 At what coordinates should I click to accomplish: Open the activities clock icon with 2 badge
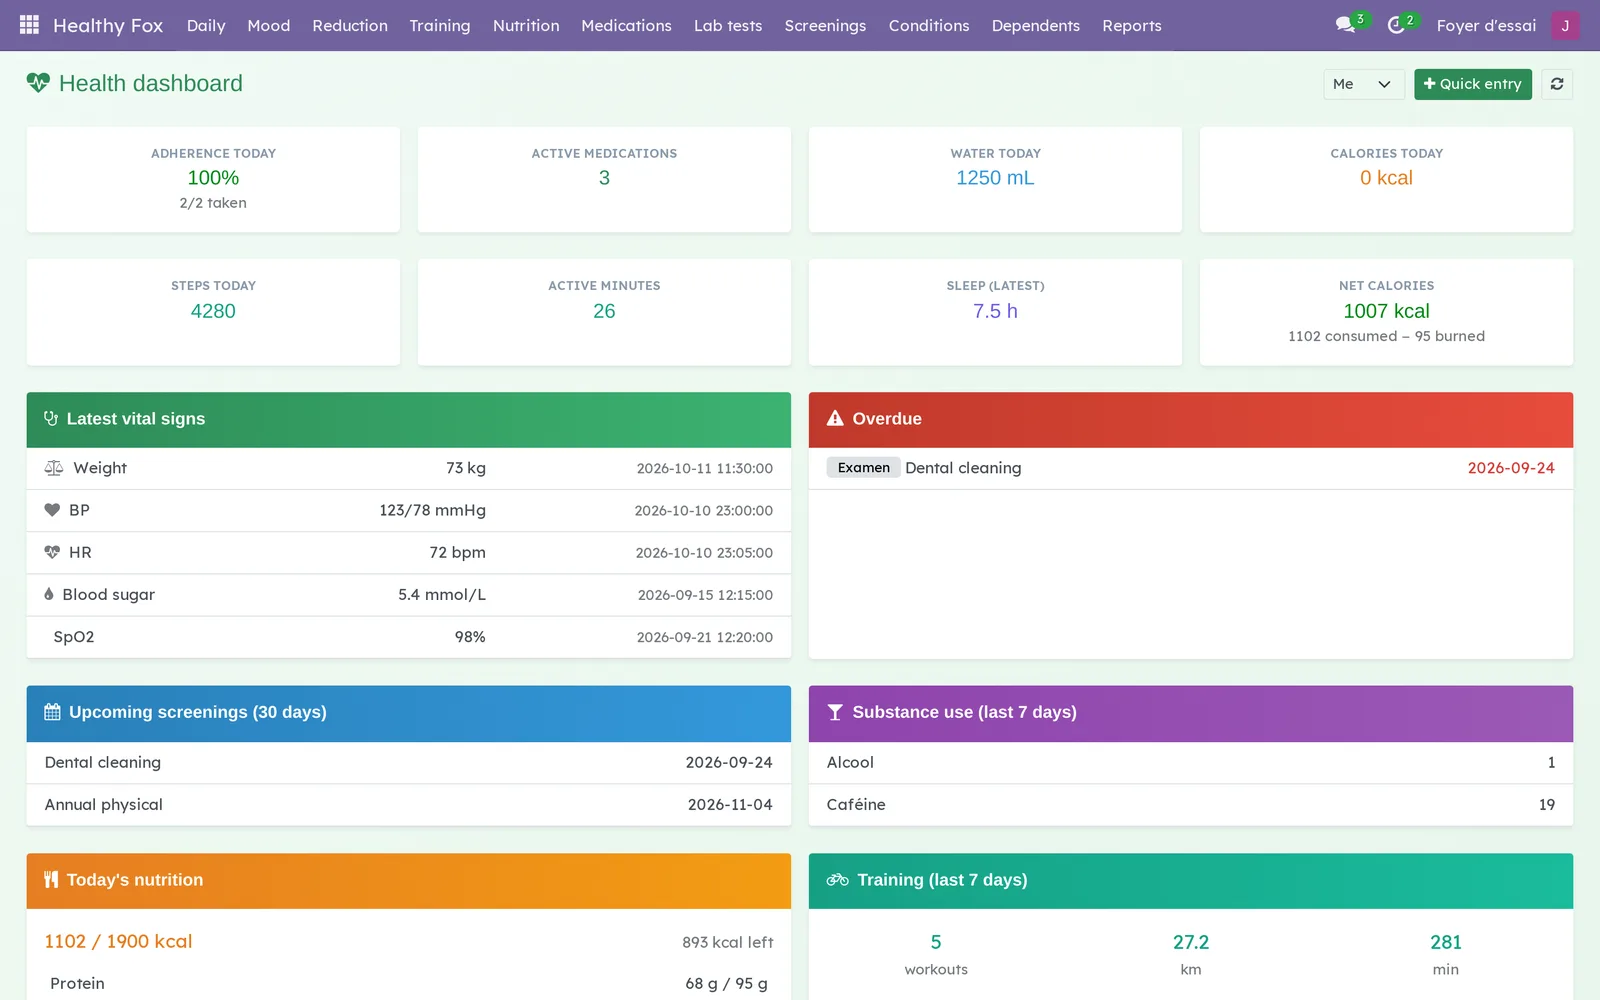[1397, 25]
